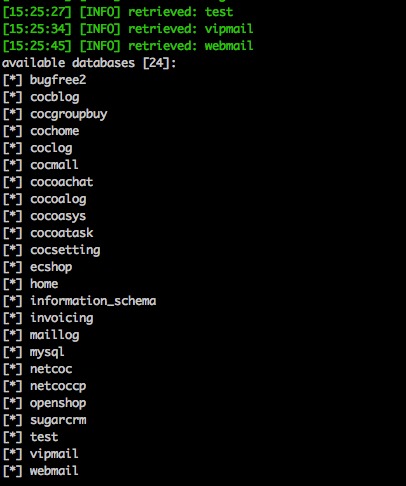Click the 'available databases [24]:' header text
406x486 pixels.
[x=89, y=63]
